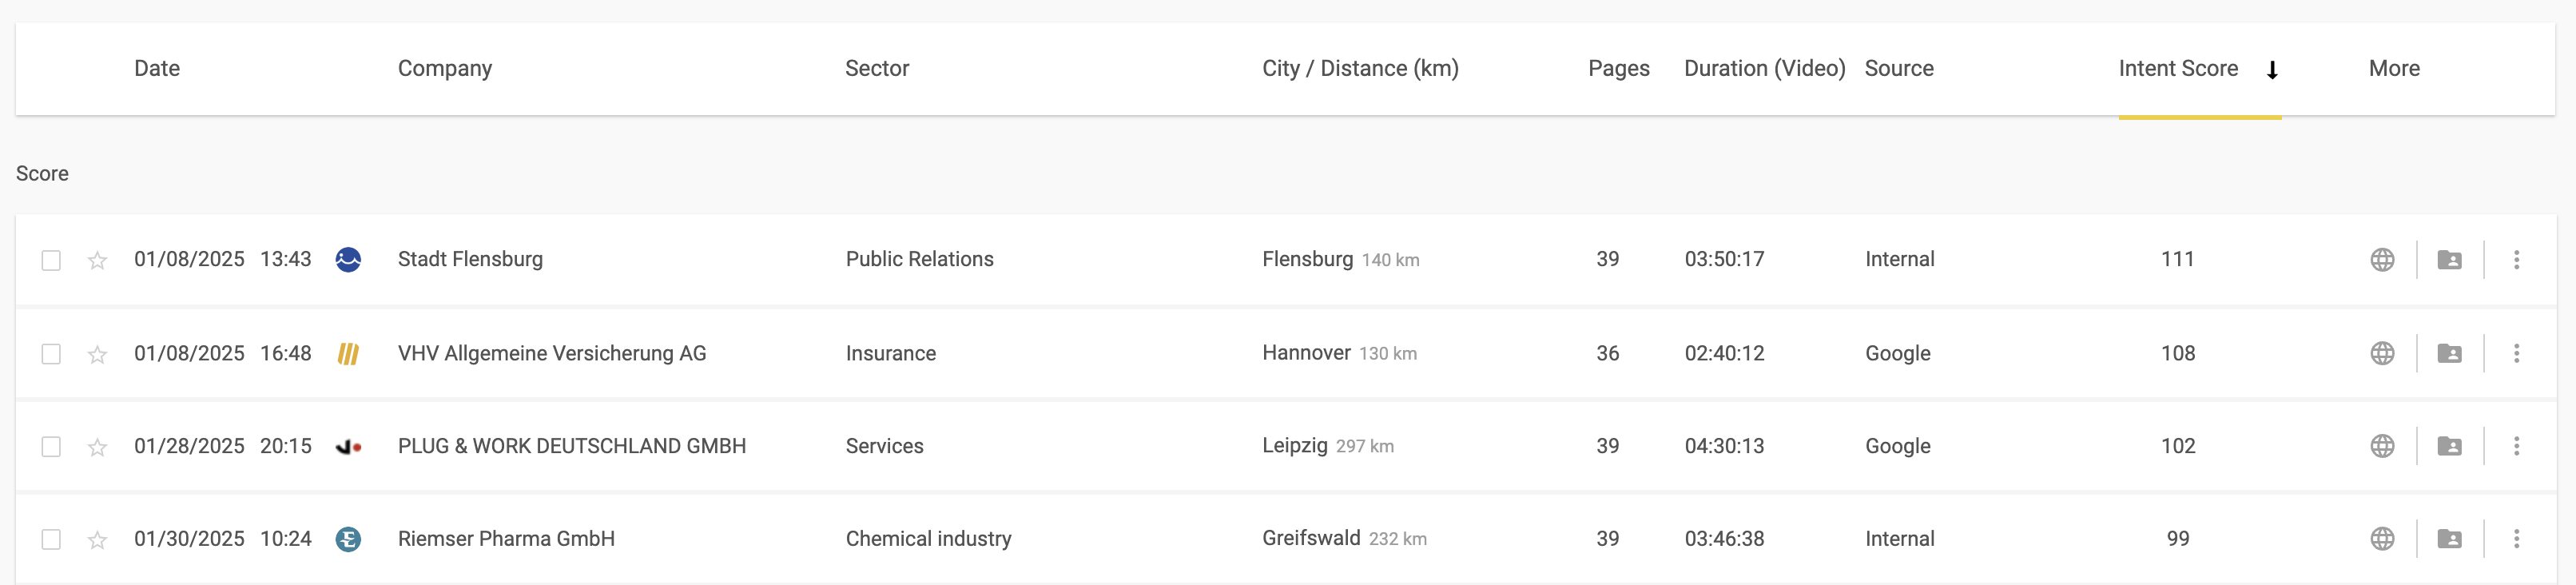Screen dimensions: 2576x585
Task: Click the Stadt Flensburg company logo
Action: point(348,260)
